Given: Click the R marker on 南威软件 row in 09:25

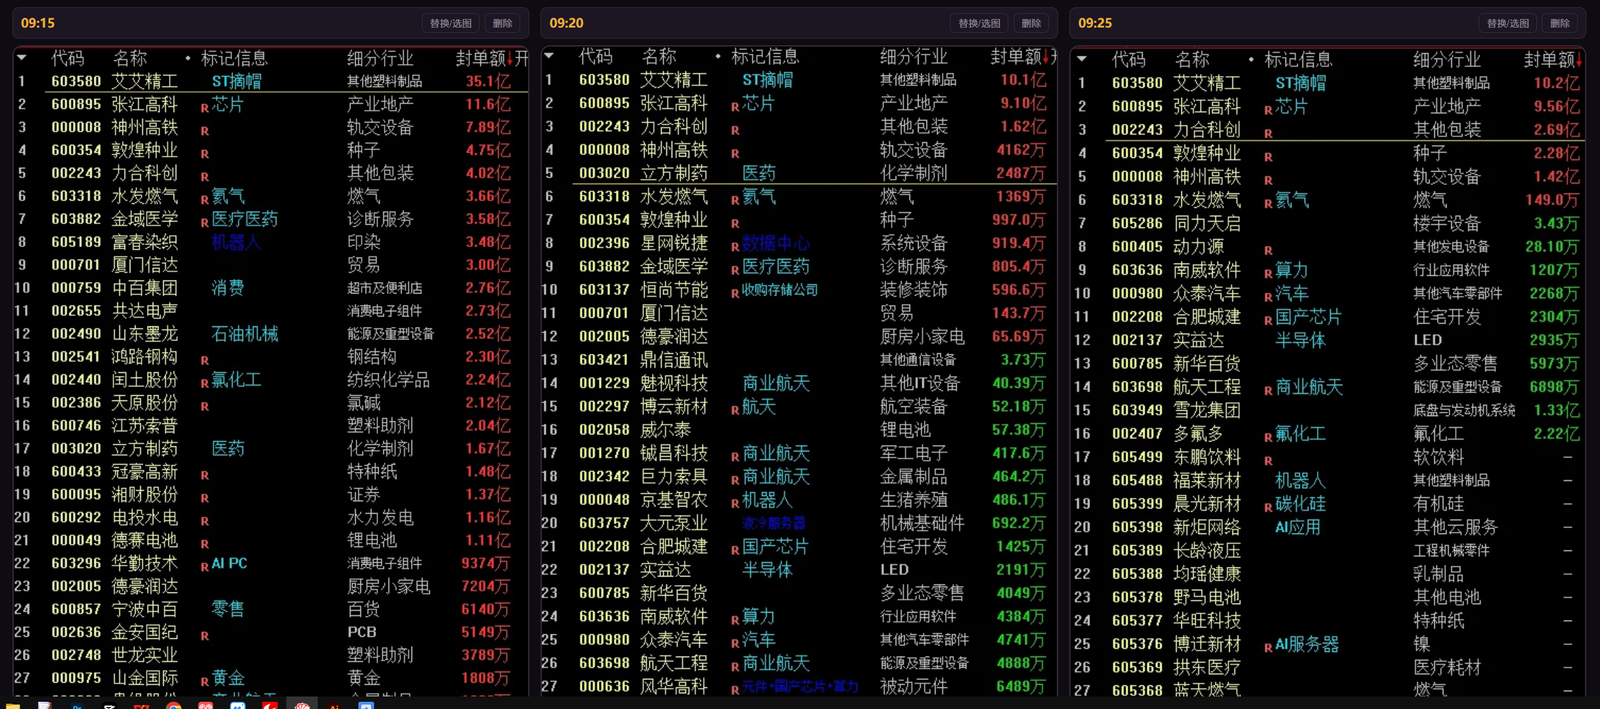Looking at the screenshot, I should (1268, 273).
